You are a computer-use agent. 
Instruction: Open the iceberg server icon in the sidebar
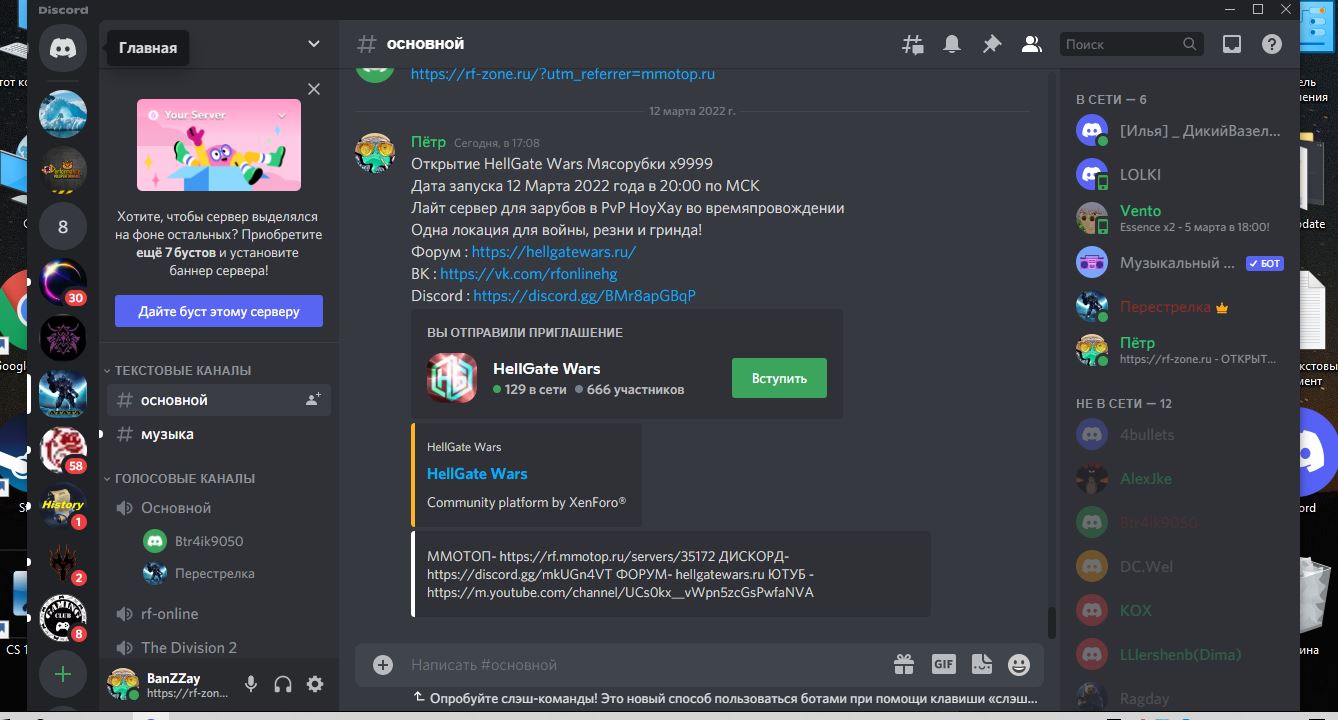[63, 114]
